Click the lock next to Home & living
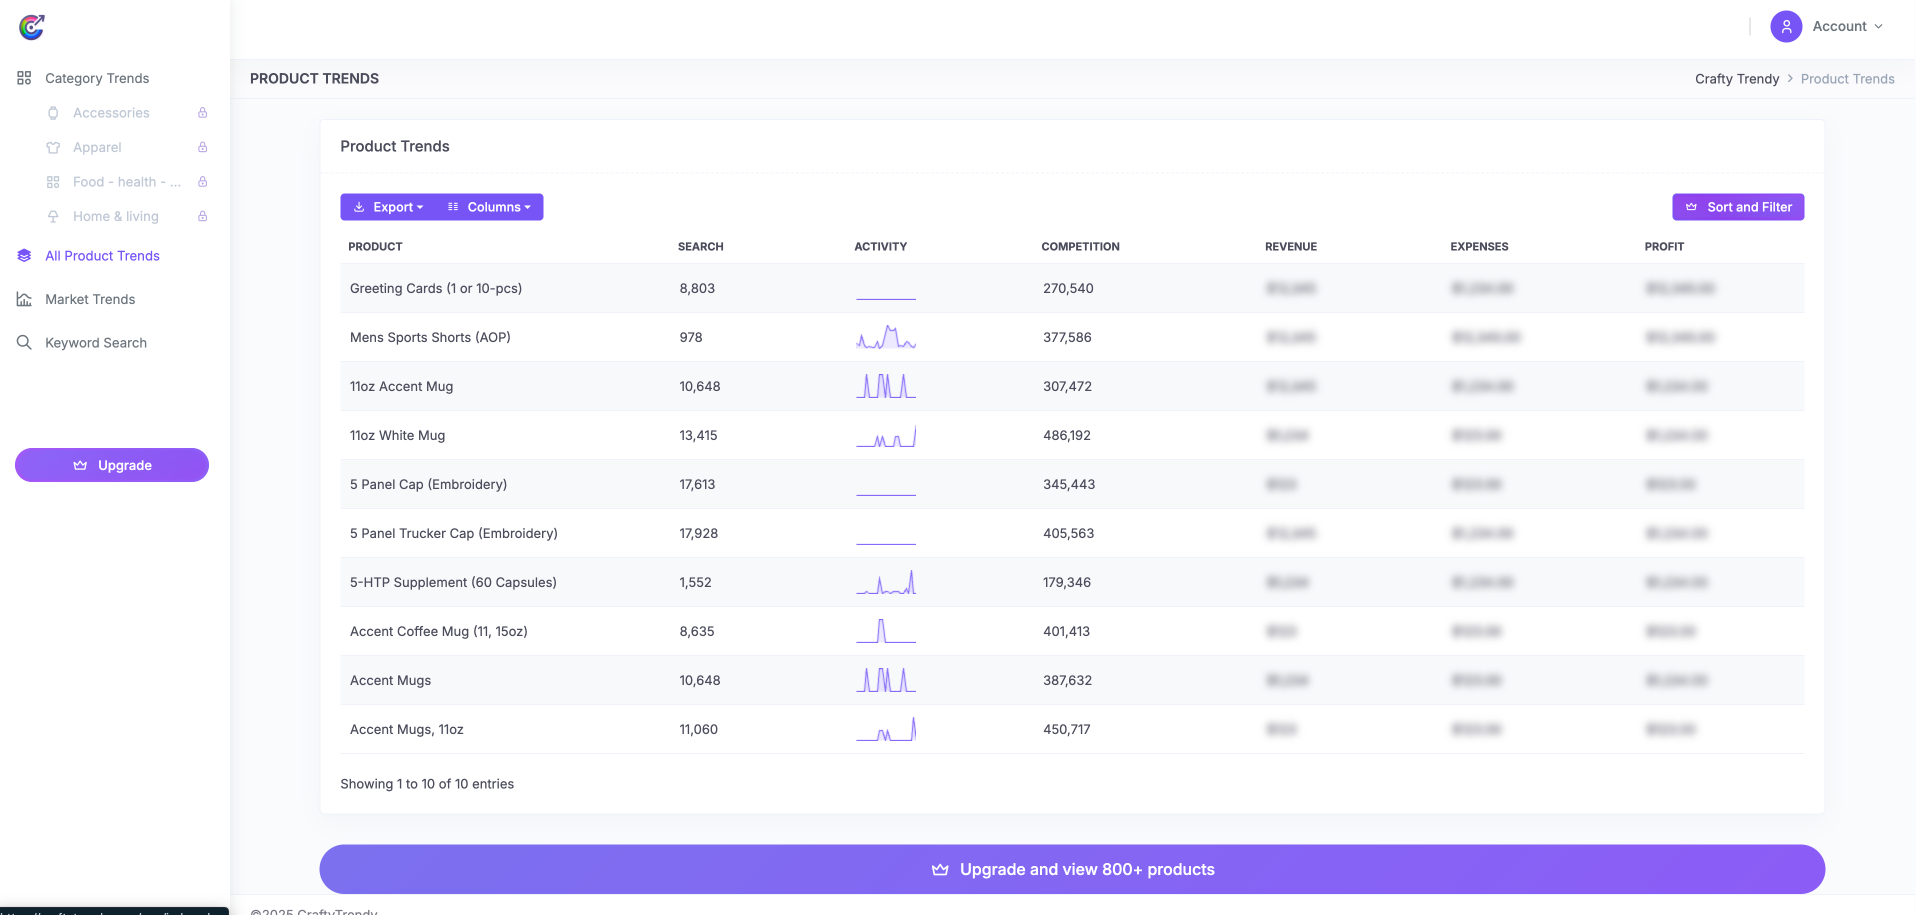1916x915 pixels. click(203, 216)
